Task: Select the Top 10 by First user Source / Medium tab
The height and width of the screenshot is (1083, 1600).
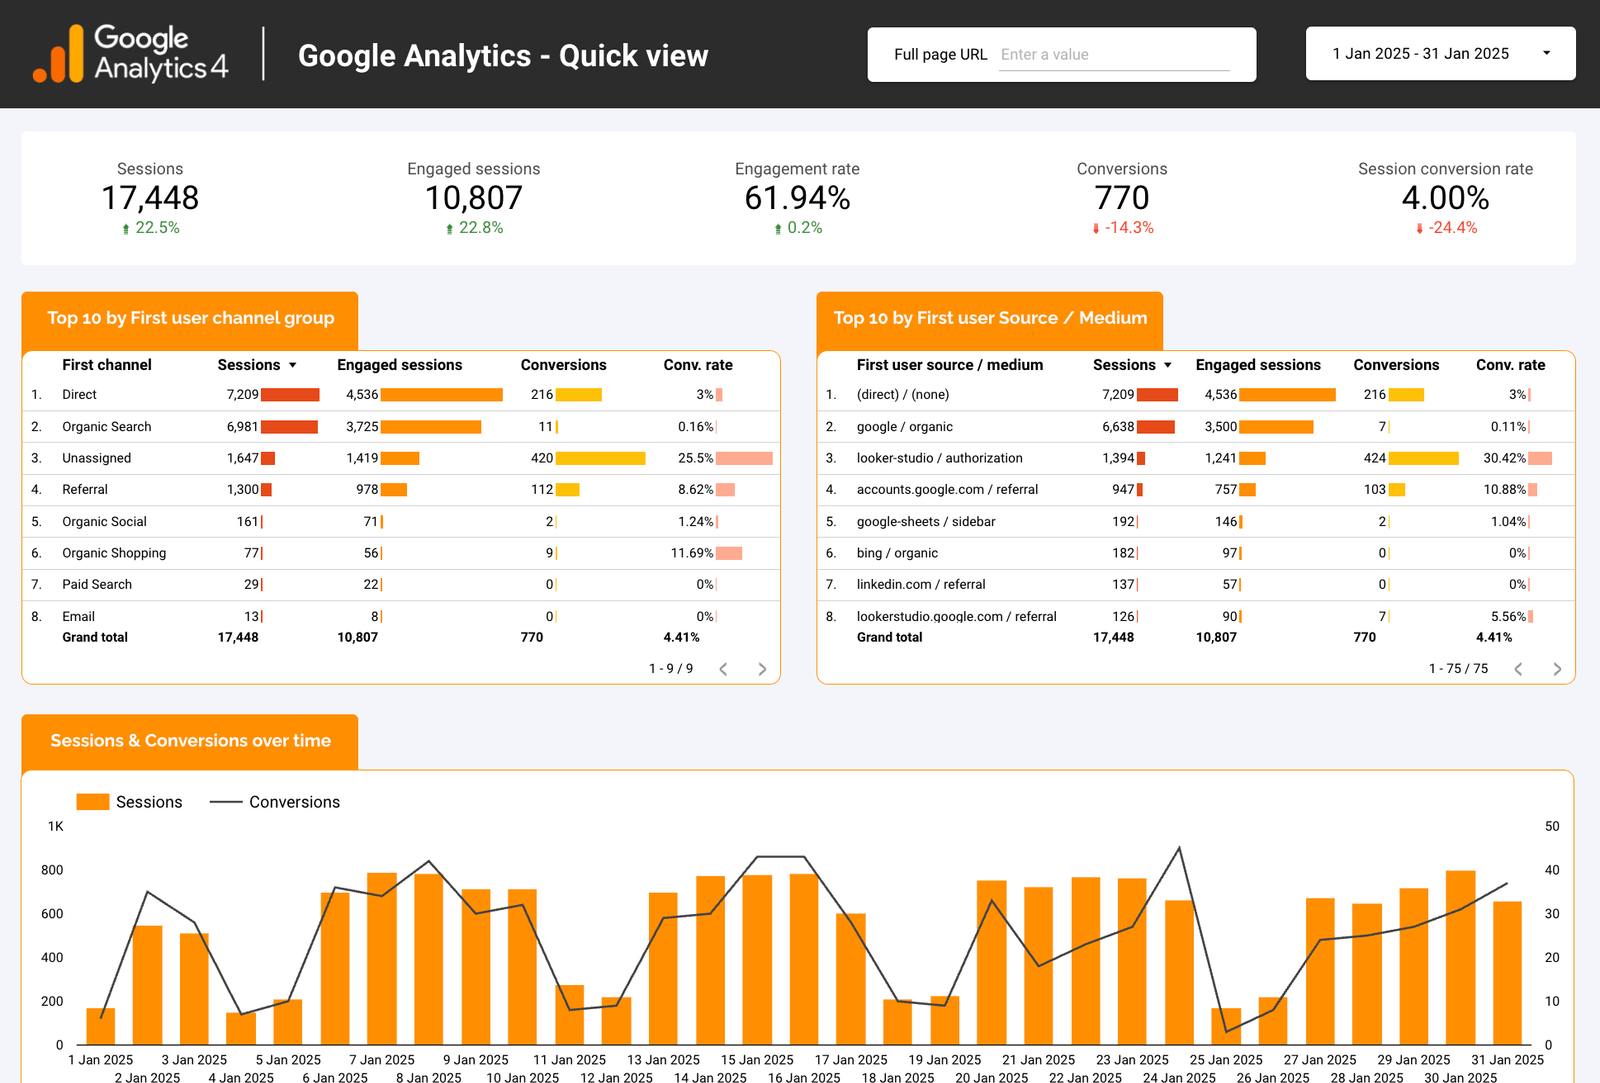Action: tap(990, 319)
